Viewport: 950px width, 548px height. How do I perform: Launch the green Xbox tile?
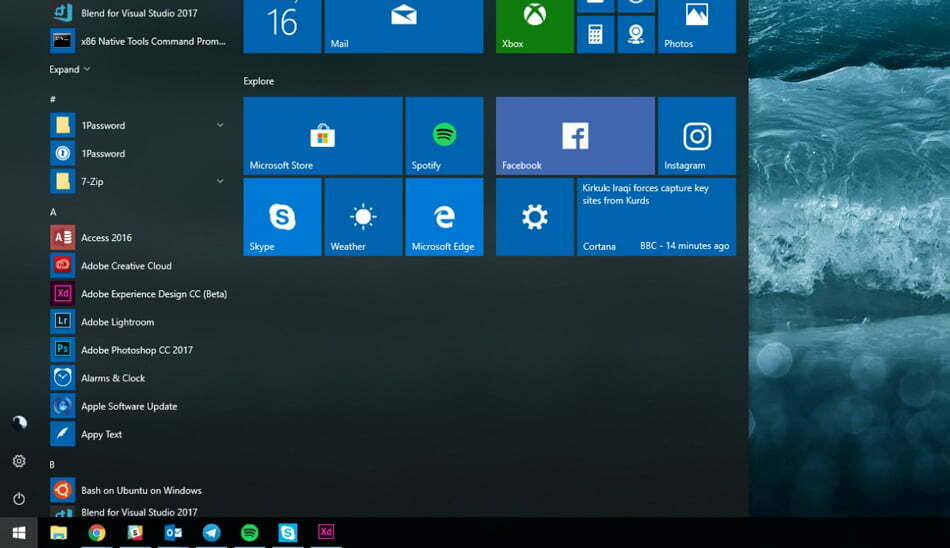pyautogui.click(x=534, y=26)
